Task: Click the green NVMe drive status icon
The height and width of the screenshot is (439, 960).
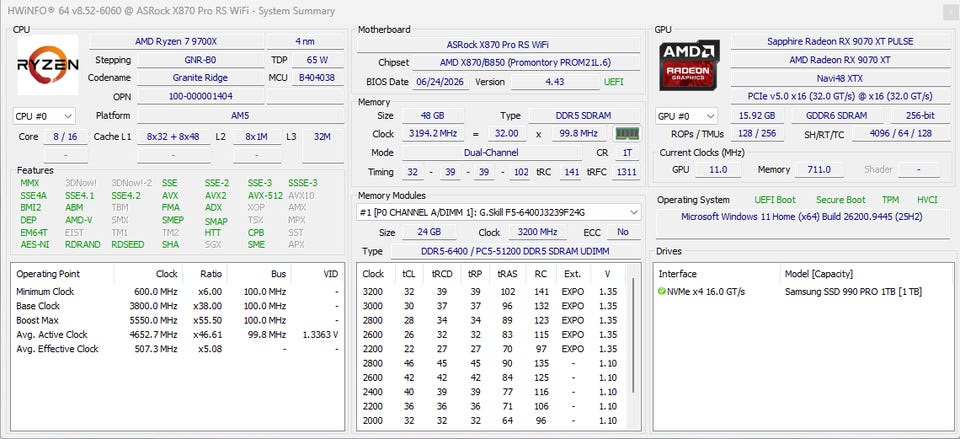Action: tap(662, 291)
